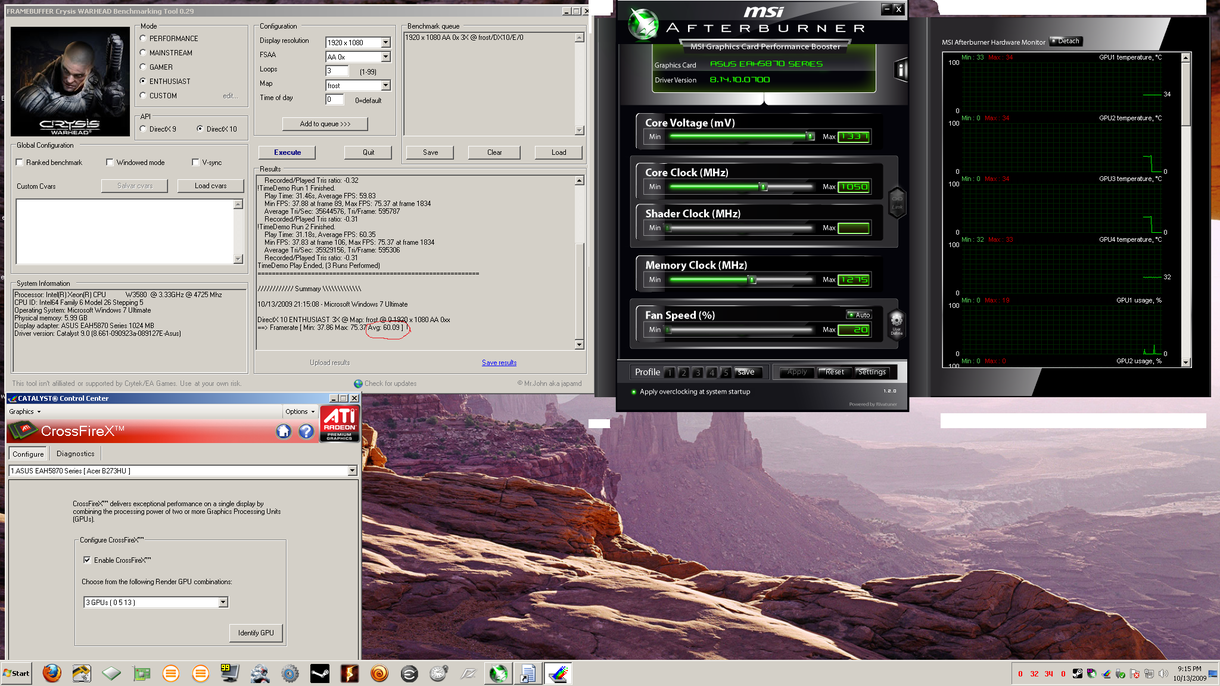Click the Afterburner Reset button
The image size is (1220, 686).
(x=834, y=372)
